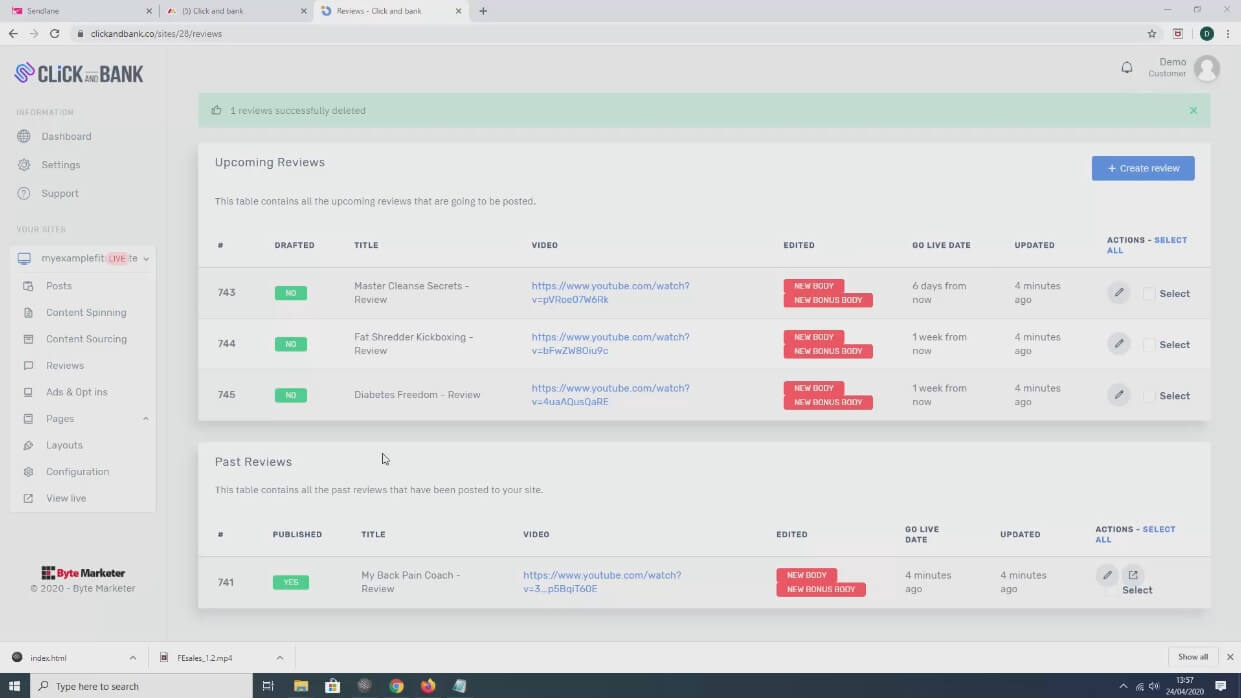The height and width of the screenshot is (698, 1241).
Task: Tick Select checkbox for My Back Pain Coach
Action: click(1111, 590)
